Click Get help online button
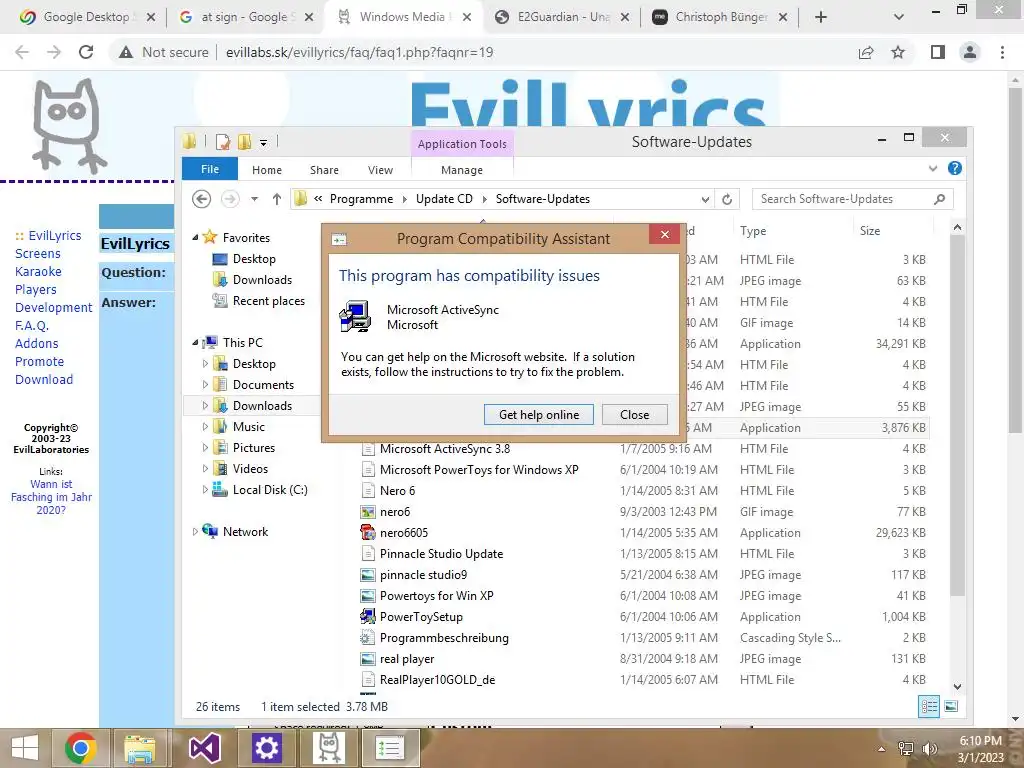The width and height of the screenshot is (1024, 768). (539, 415)
